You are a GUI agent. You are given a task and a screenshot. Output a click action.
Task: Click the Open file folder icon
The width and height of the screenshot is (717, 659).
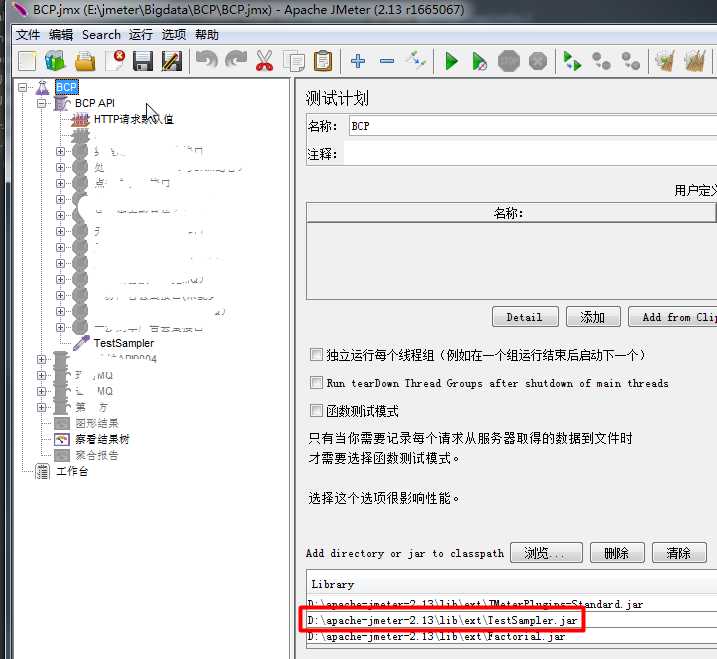coord(85,61)
